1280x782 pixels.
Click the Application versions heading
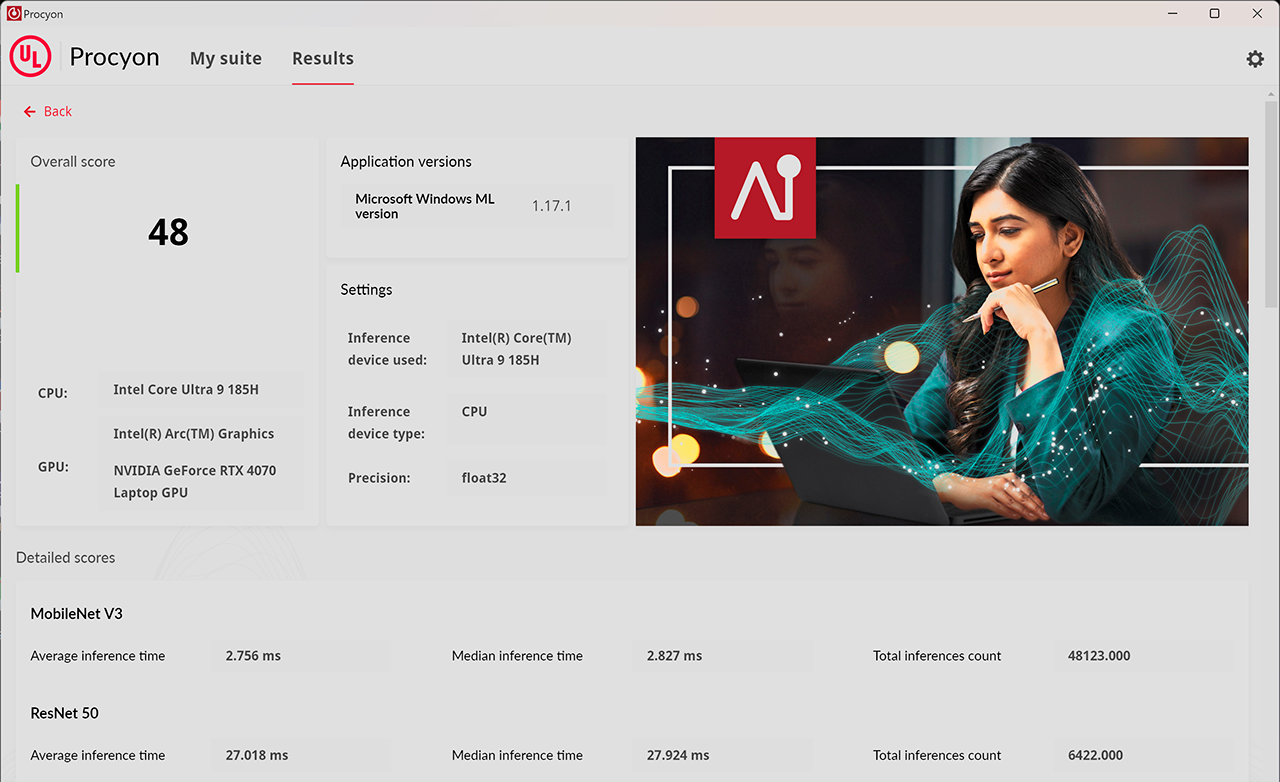tap(406, 162)
